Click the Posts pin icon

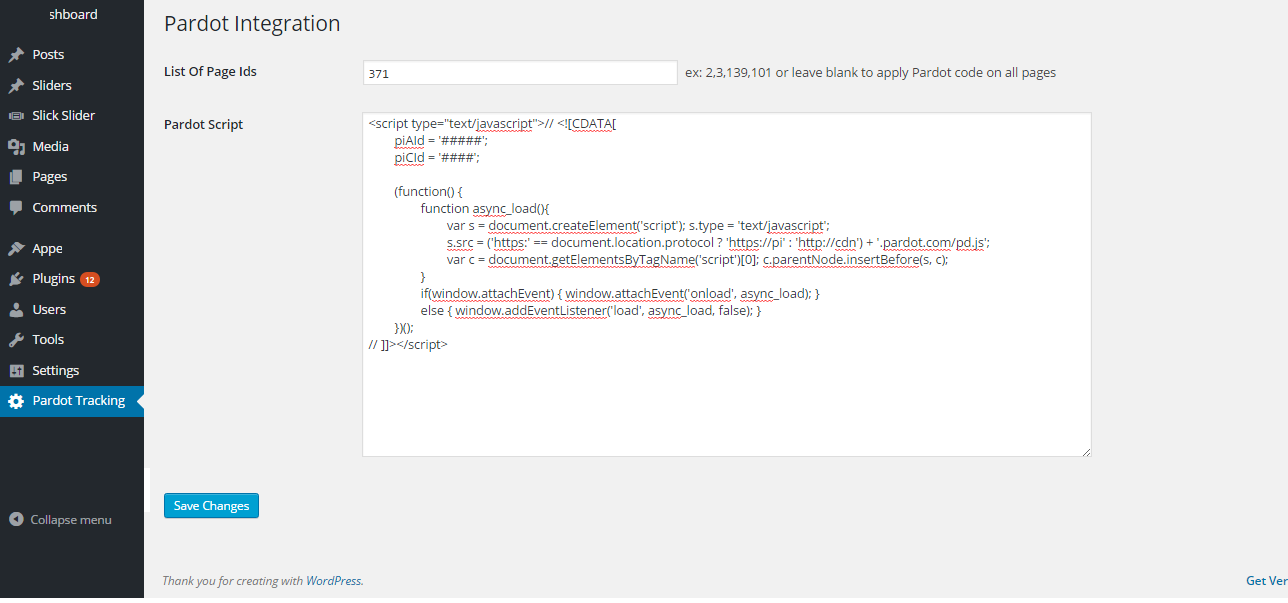tap(16, 55)
